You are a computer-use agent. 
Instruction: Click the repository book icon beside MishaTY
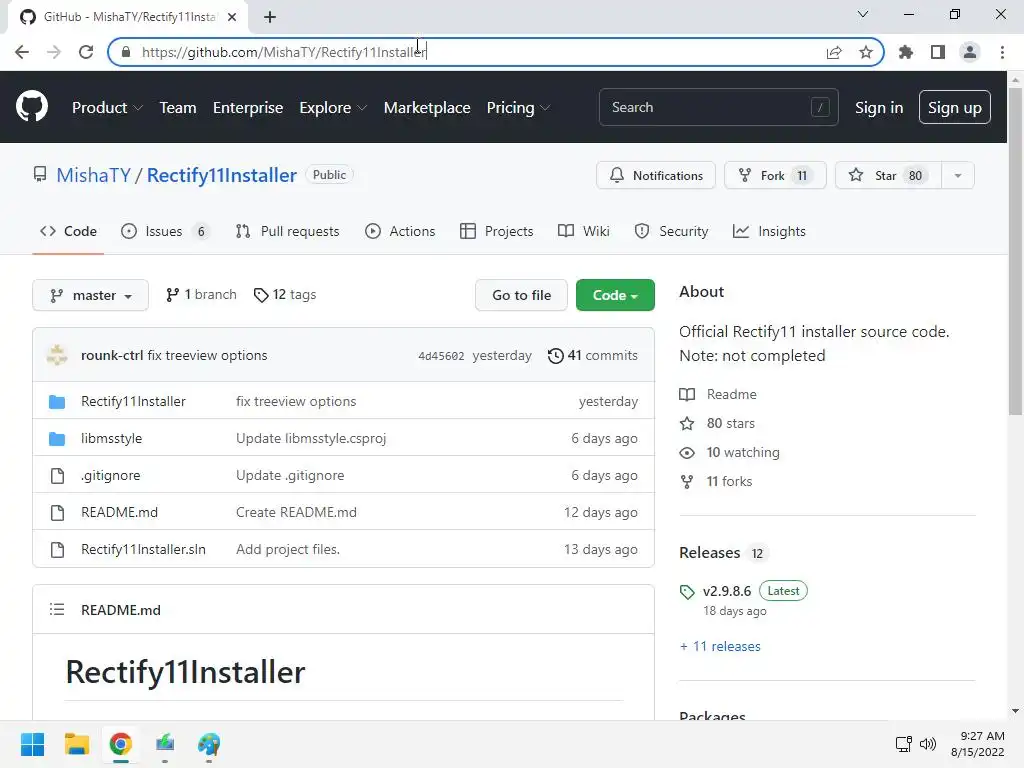pyautogui.click(x=40, y=174)
